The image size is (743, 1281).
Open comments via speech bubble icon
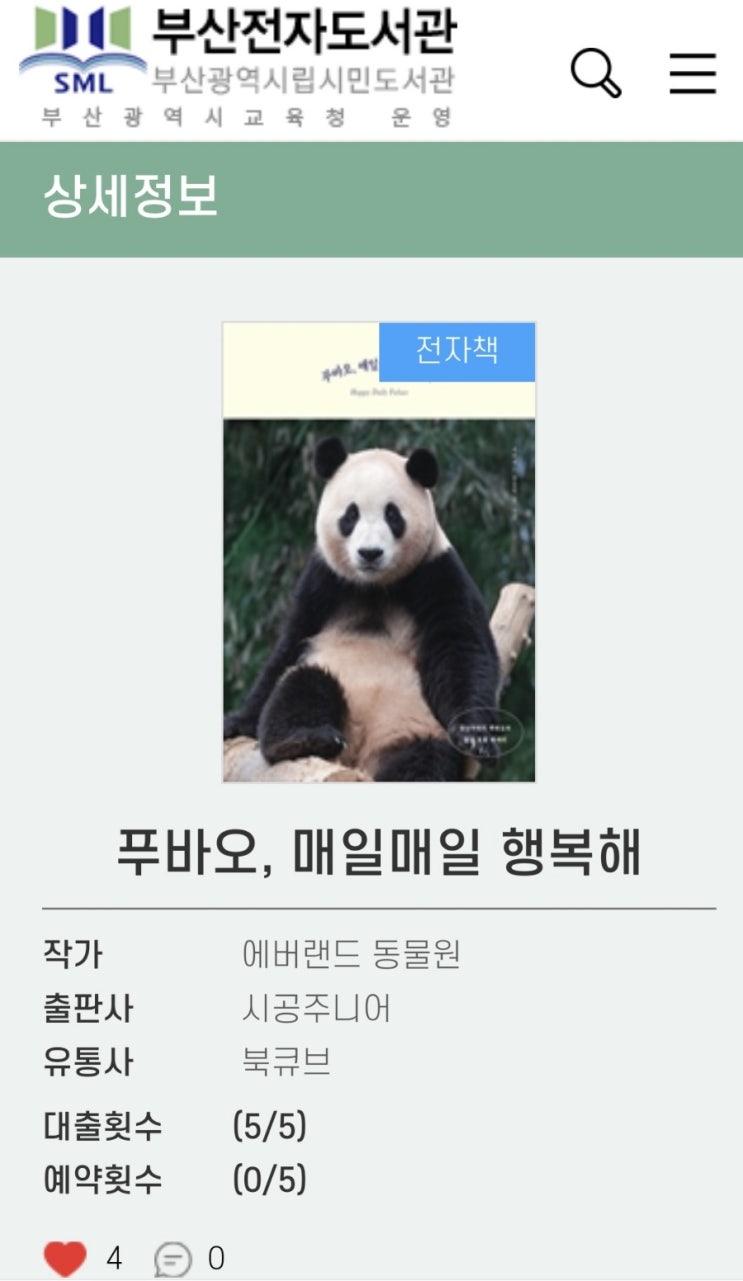[x=173, y=1259]
